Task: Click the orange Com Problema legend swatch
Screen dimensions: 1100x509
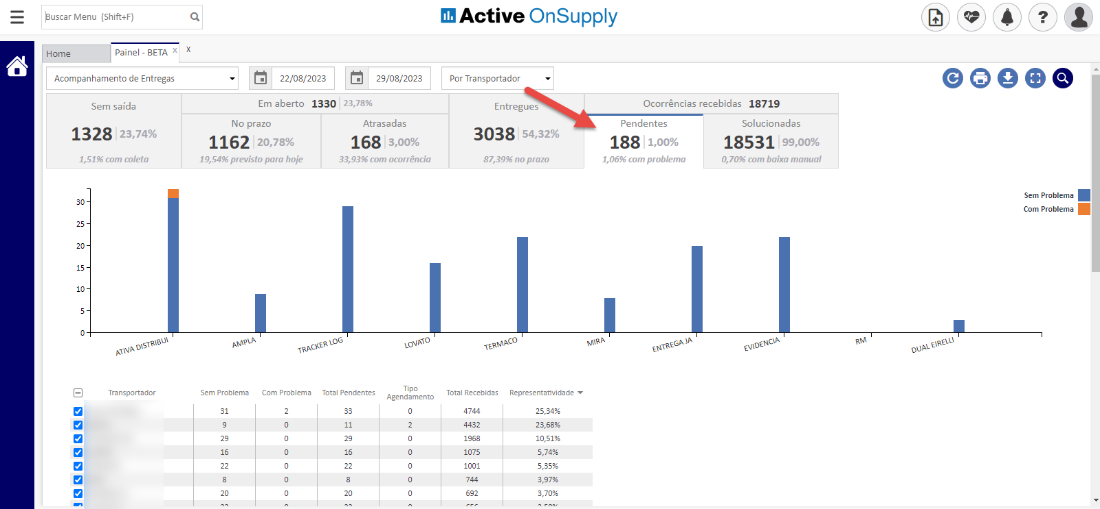Action: click(x=1085, y=209)
